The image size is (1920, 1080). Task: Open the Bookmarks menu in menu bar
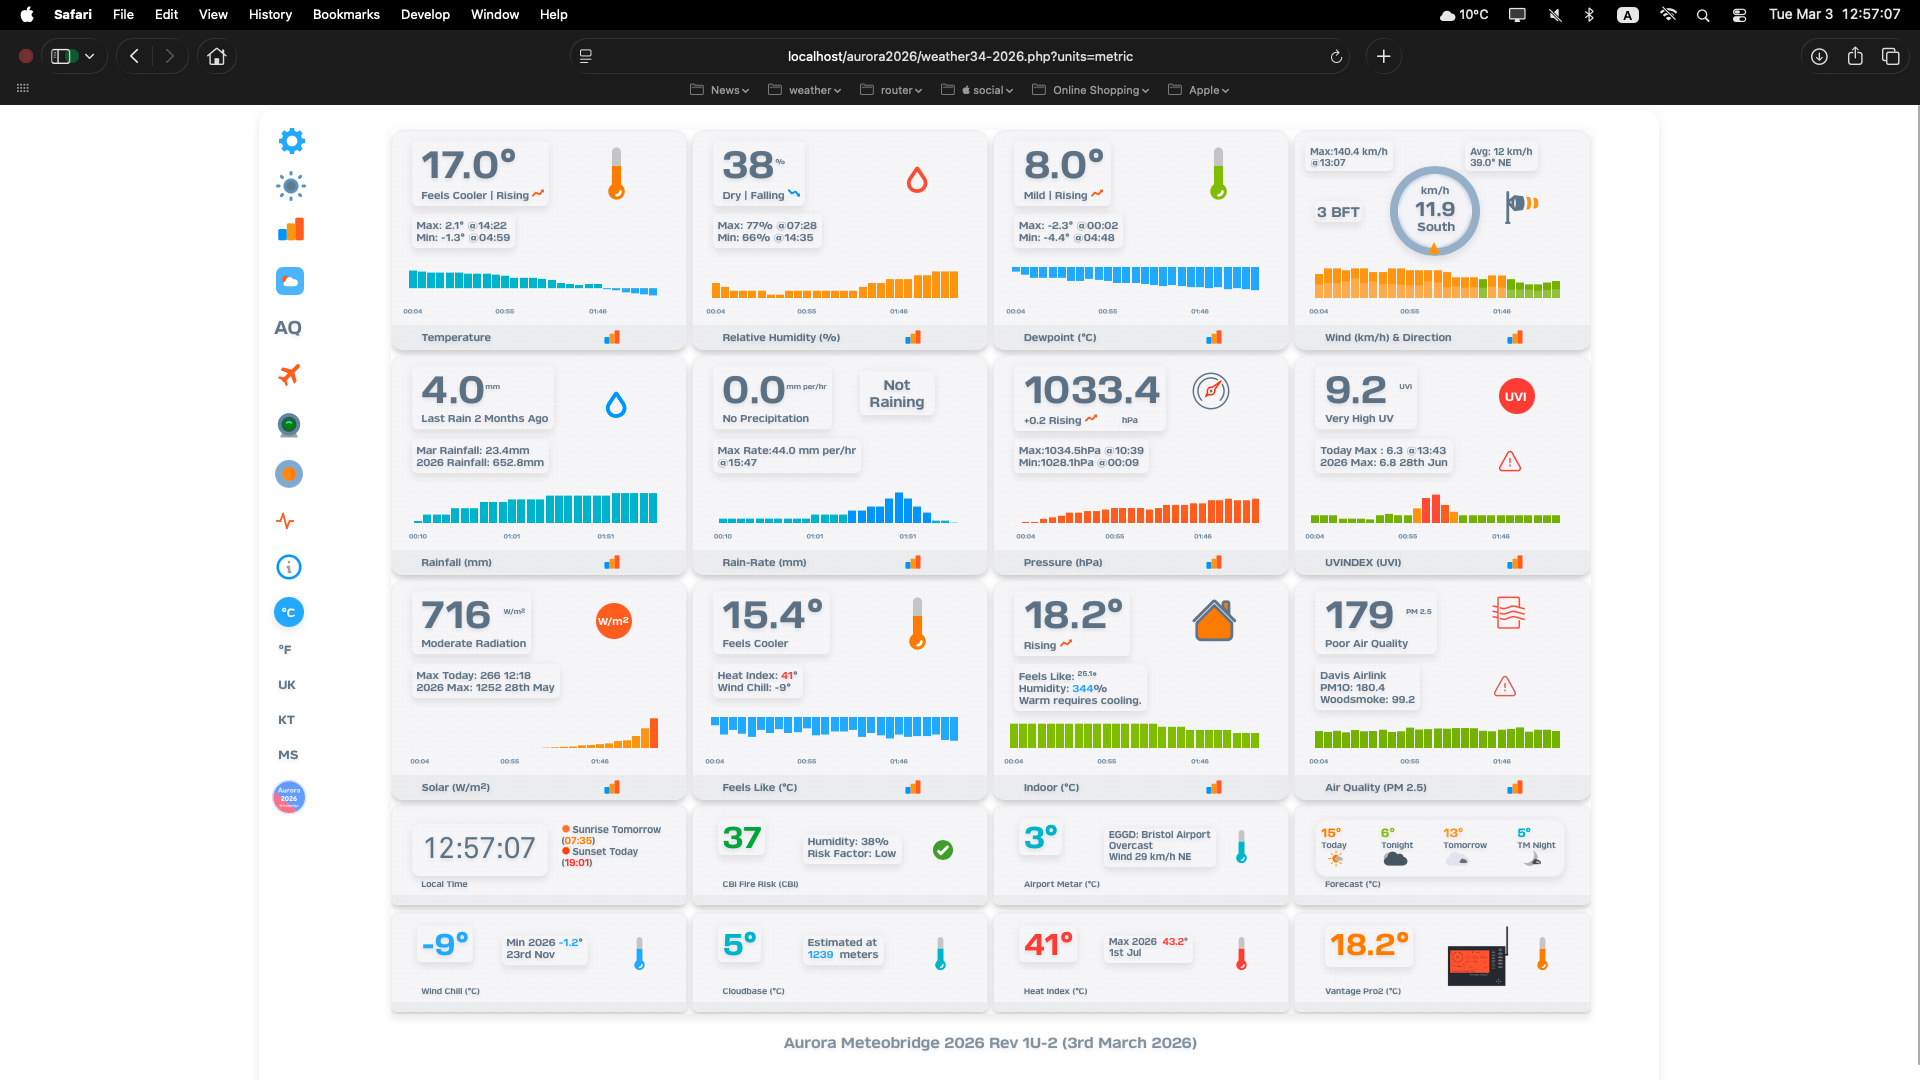[x=346, y=15]
